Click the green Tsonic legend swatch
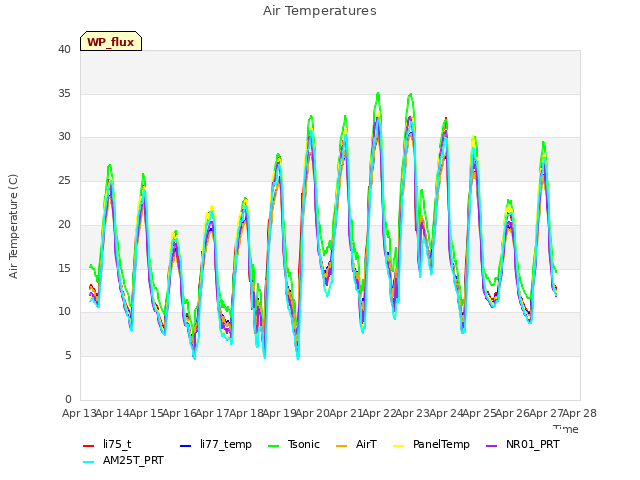This screenshot has height=480, width=640. click(274, 446)
